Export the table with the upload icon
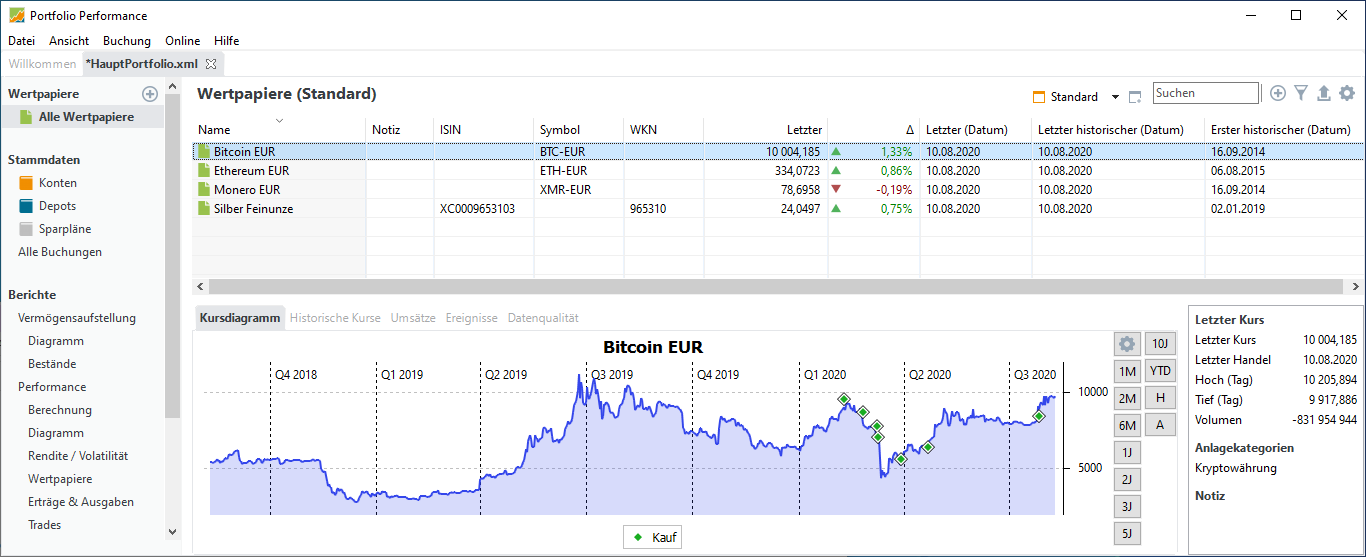Image resolution: width=1366 pixels, height=557 pixels. 1324,93
